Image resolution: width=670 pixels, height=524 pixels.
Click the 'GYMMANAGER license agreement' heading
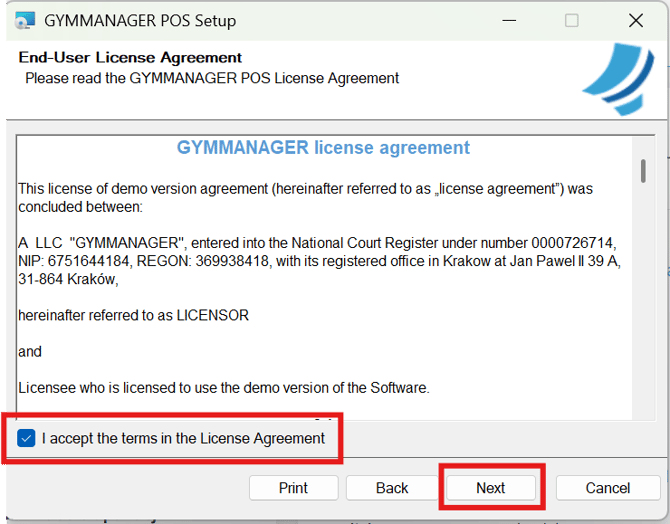(323, 148)
